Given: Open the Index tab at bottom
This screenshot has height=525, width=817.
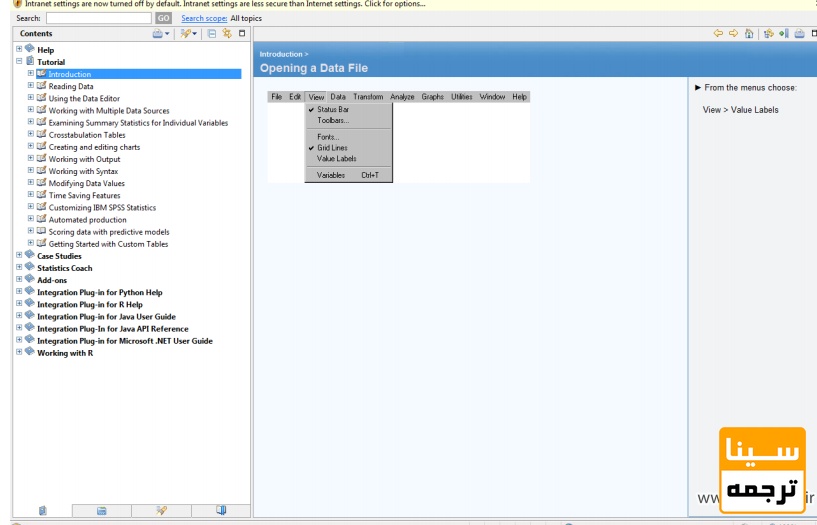Looking at the screenshot, I should click(102, 510).
